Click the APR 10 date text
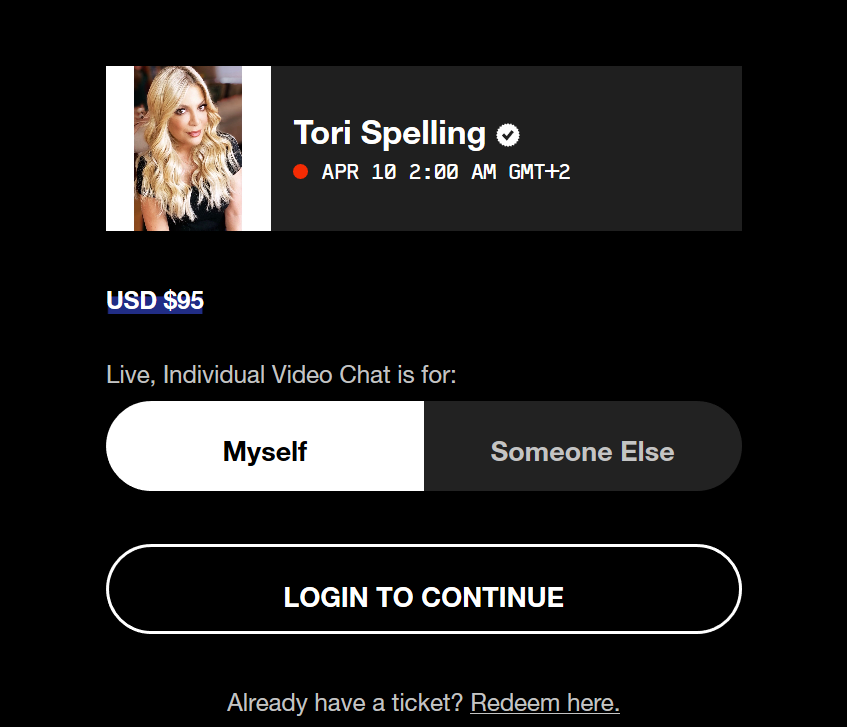 [x=359, y=172]
